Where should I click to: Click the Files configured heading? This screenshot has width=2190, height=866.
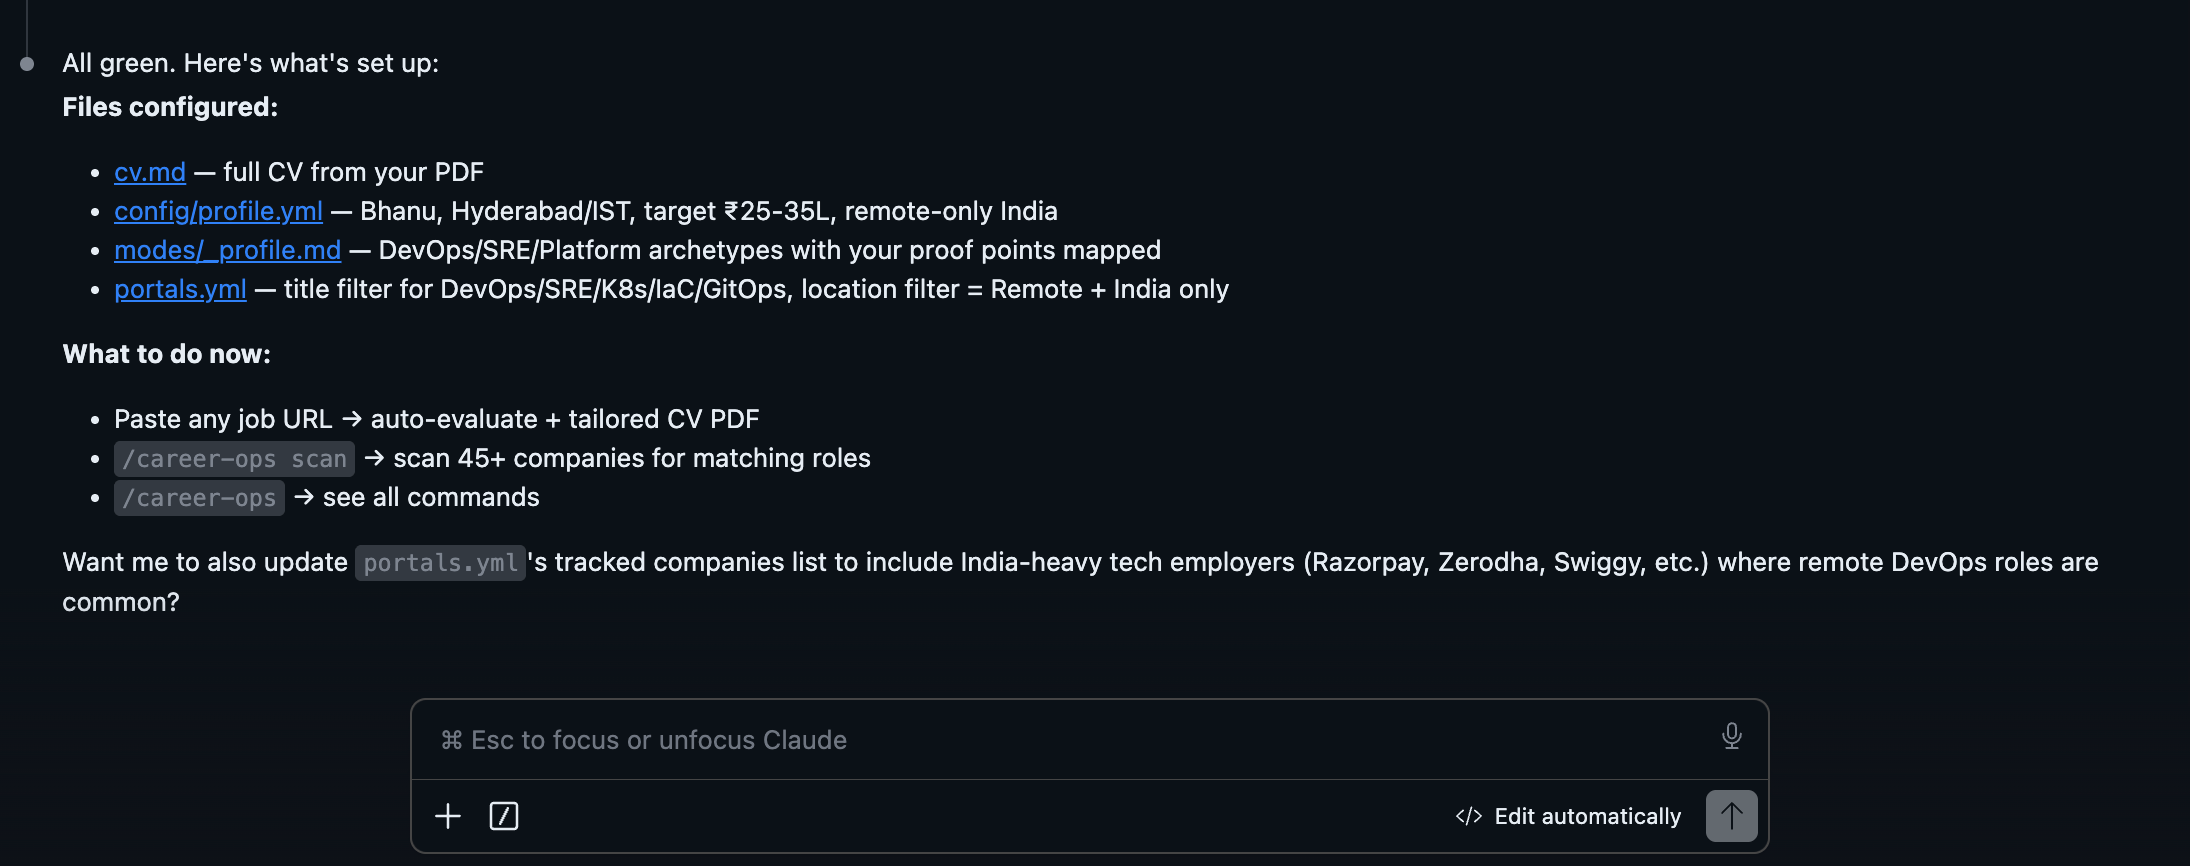pos(170,107)
